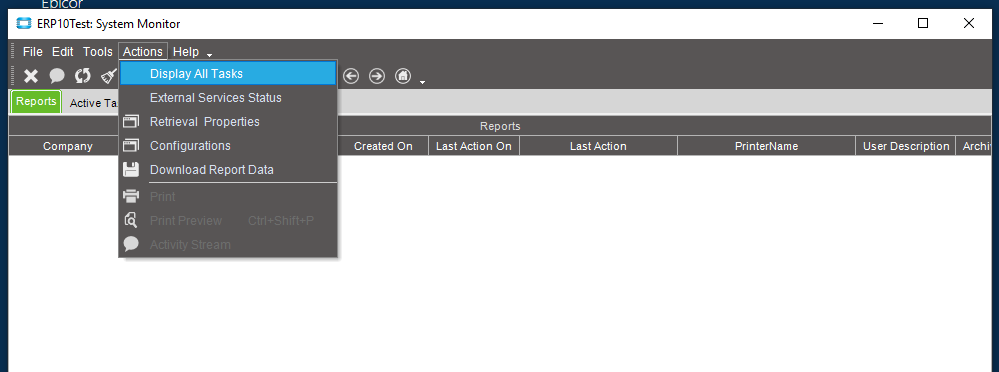999x372 pixels.
Task: Switch to the Reports tab
Action: tap(36, 102)
